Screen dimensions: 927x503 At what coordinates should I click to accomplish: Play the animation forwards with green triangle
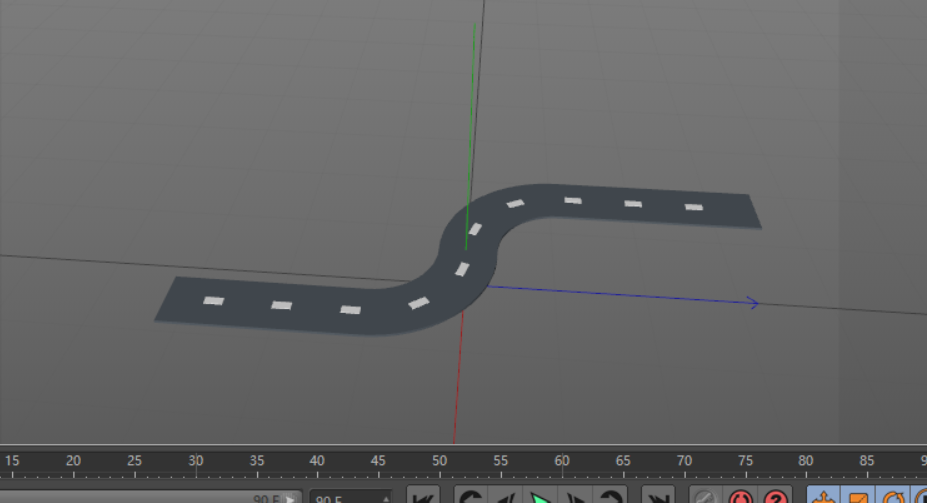(x=540, y=496)
